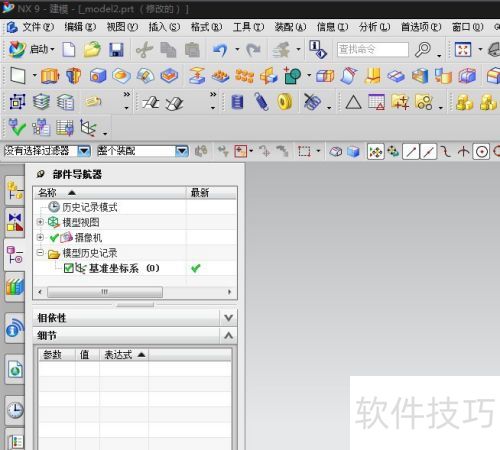Sort by the 表达式 column header
The image size is (500, 450).
click(x=124, y=355)
